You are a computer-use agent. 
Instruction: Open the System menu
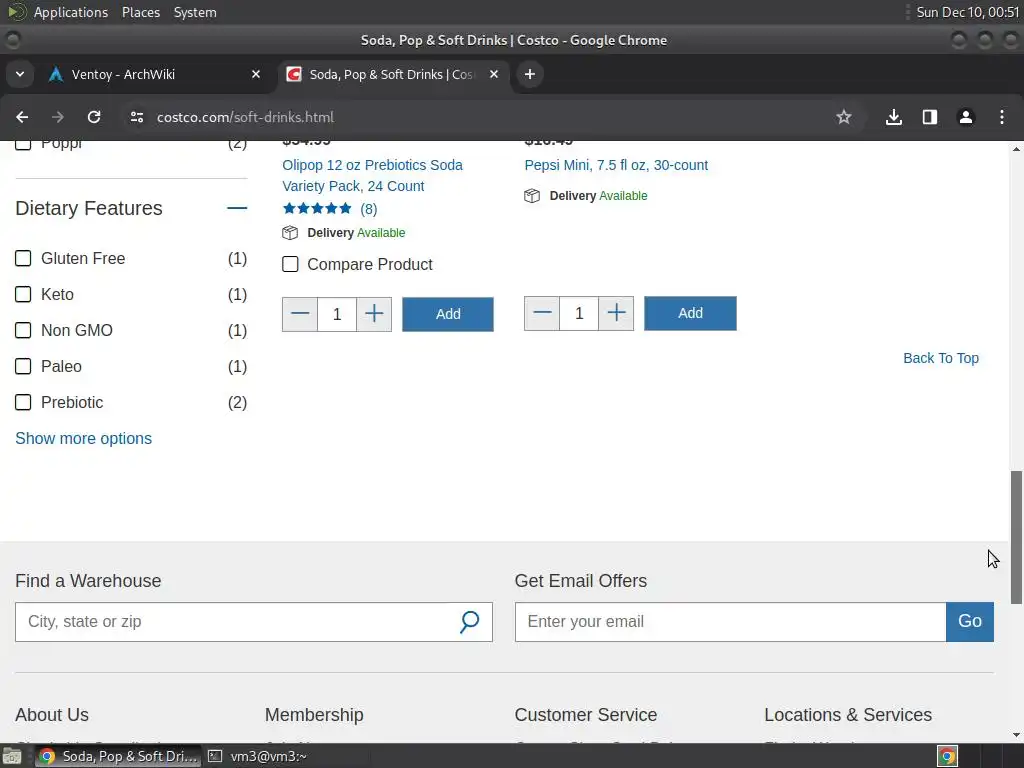pos(195,12)
